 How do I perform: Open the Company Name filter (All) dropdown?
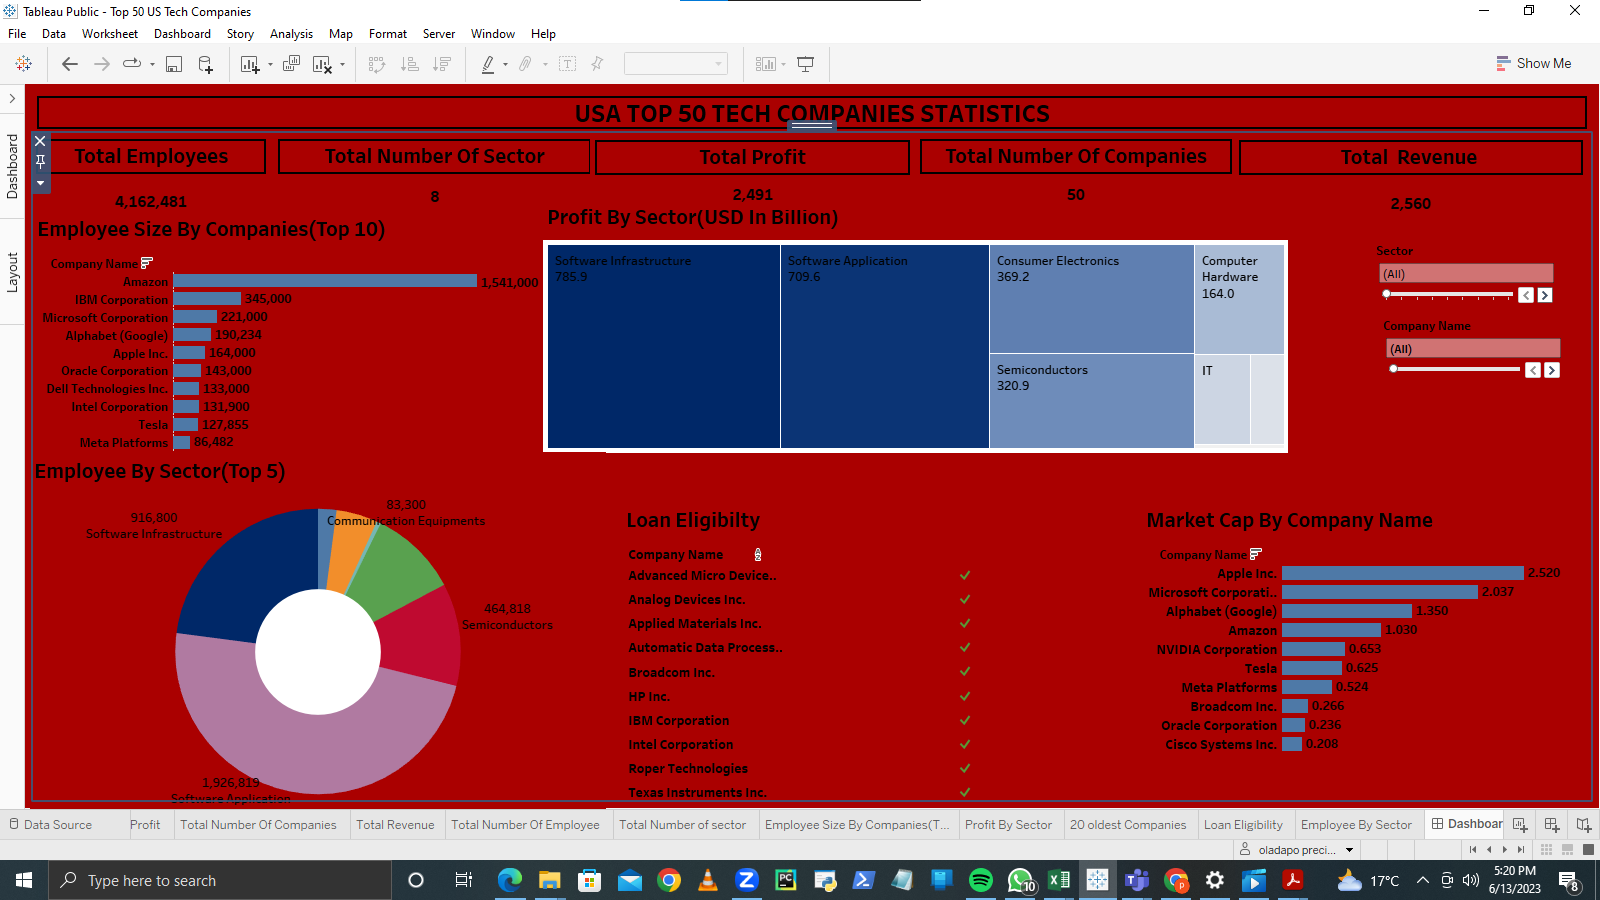1473,348
